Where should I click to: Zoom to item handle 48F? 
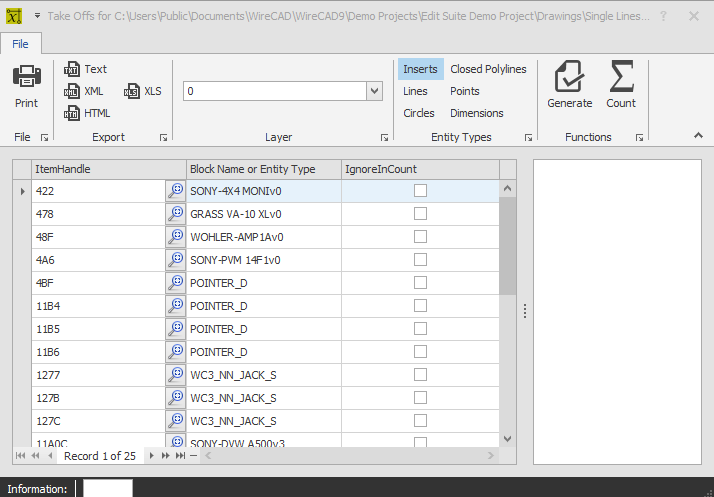175,237
